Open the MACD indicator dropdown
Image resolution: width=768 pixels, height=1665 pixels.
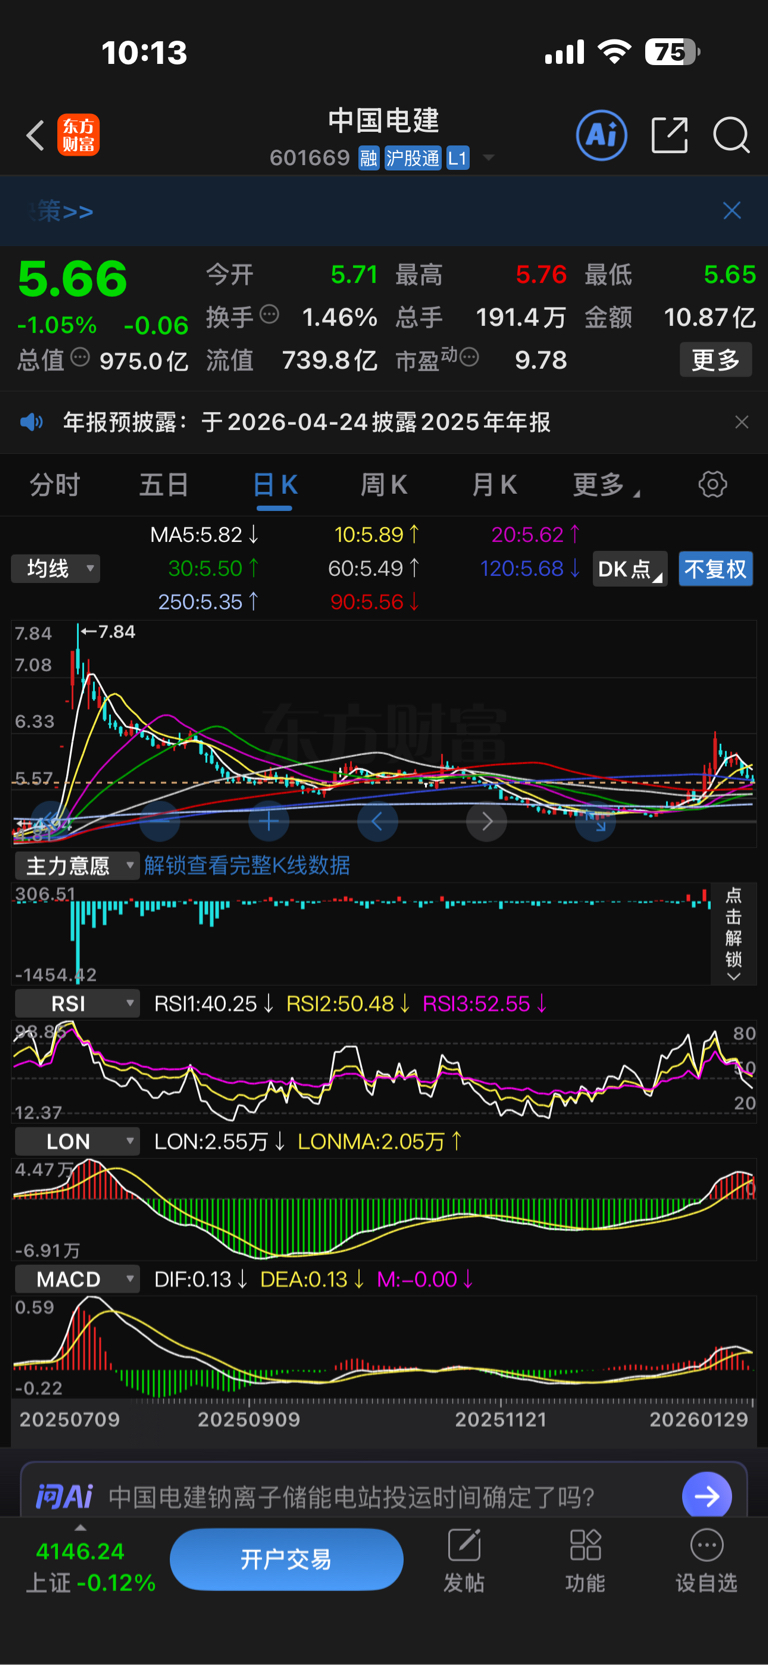click(77, 1280)
